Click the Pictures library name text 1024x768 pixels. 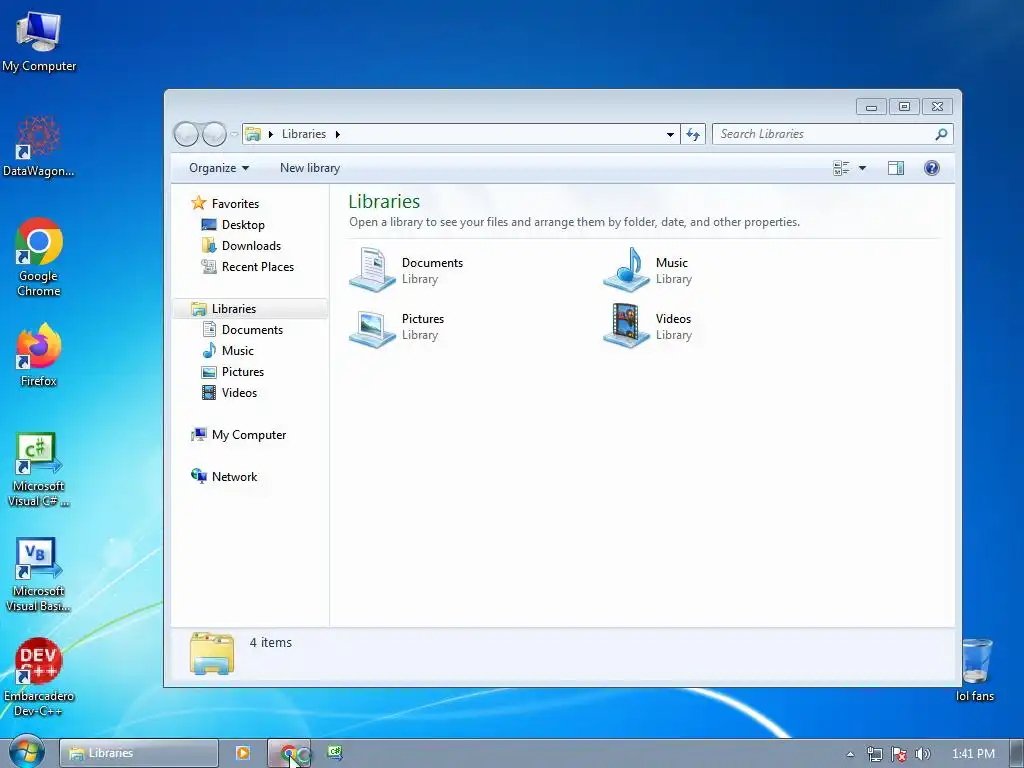coord(423,319)
